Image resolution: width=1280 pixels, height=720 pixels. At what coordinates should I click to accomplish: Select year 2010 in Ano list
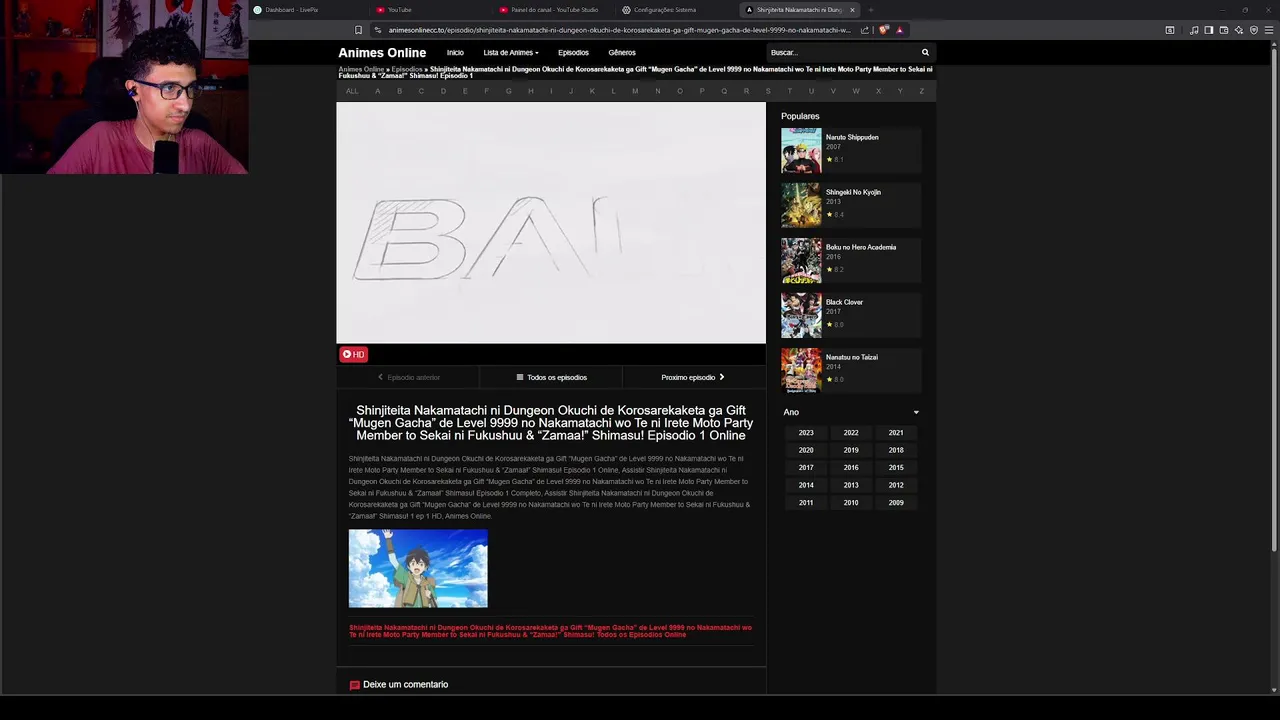(x=851, y=503)
